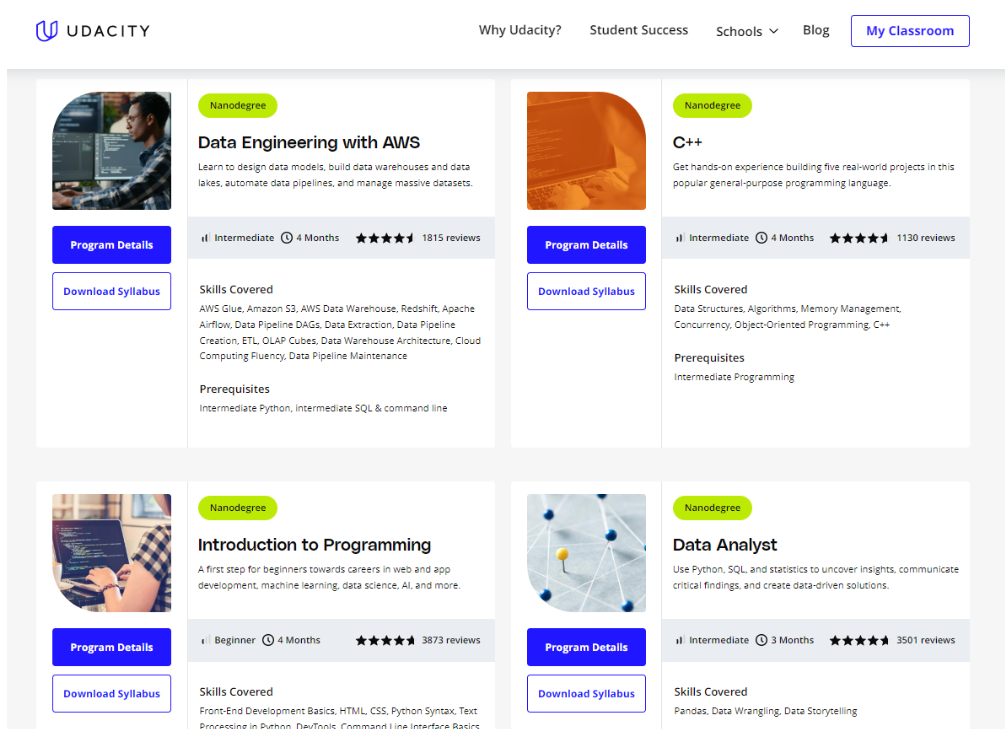1008x744 pixels.
Task: Open the Introduction to Programming title
Action: point(314,545)
